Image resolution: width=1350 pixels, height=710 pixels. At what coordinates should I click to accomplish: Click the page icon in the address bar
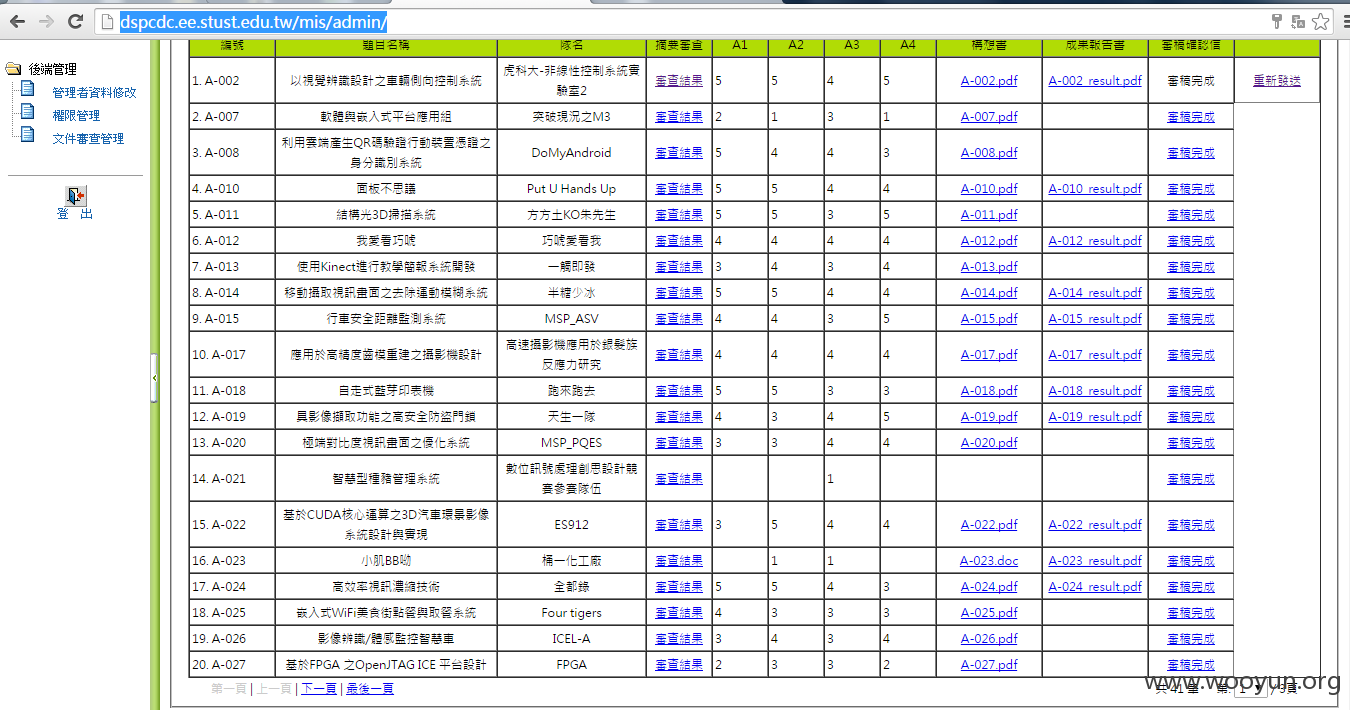[x=109, y=22]
